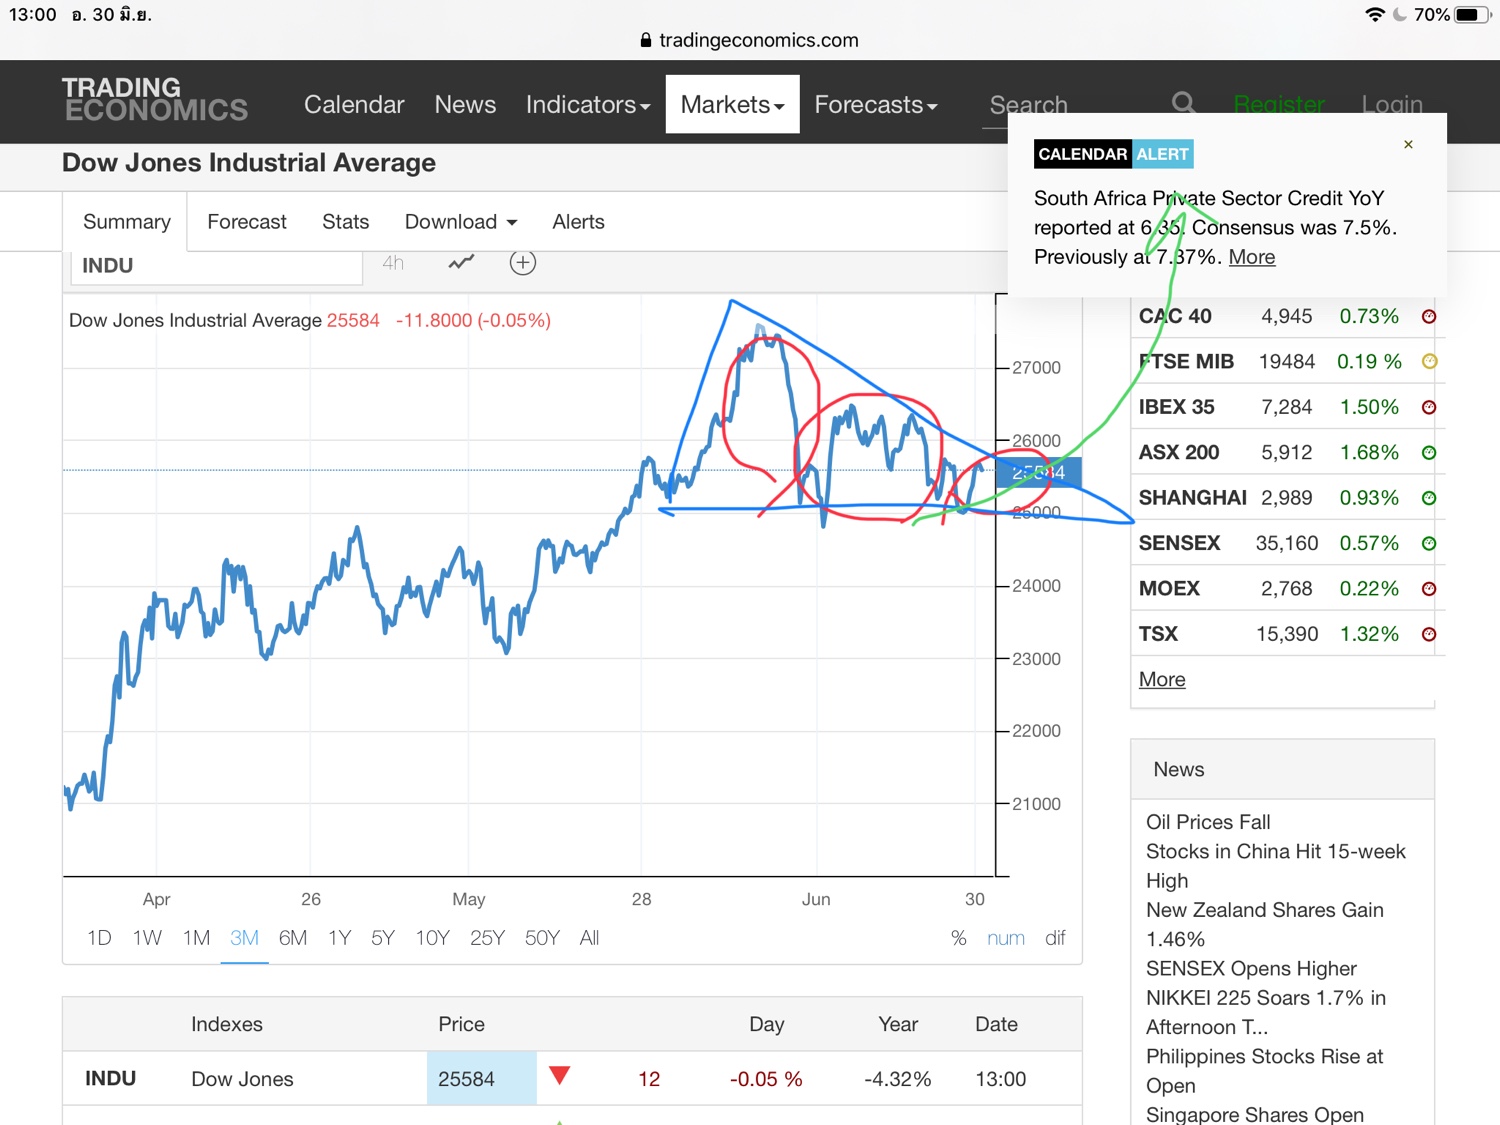Click the clock icon beside FTSE MIB
The width and height of the screenshot is (1500, 1125).
[x=1429, y=362]
